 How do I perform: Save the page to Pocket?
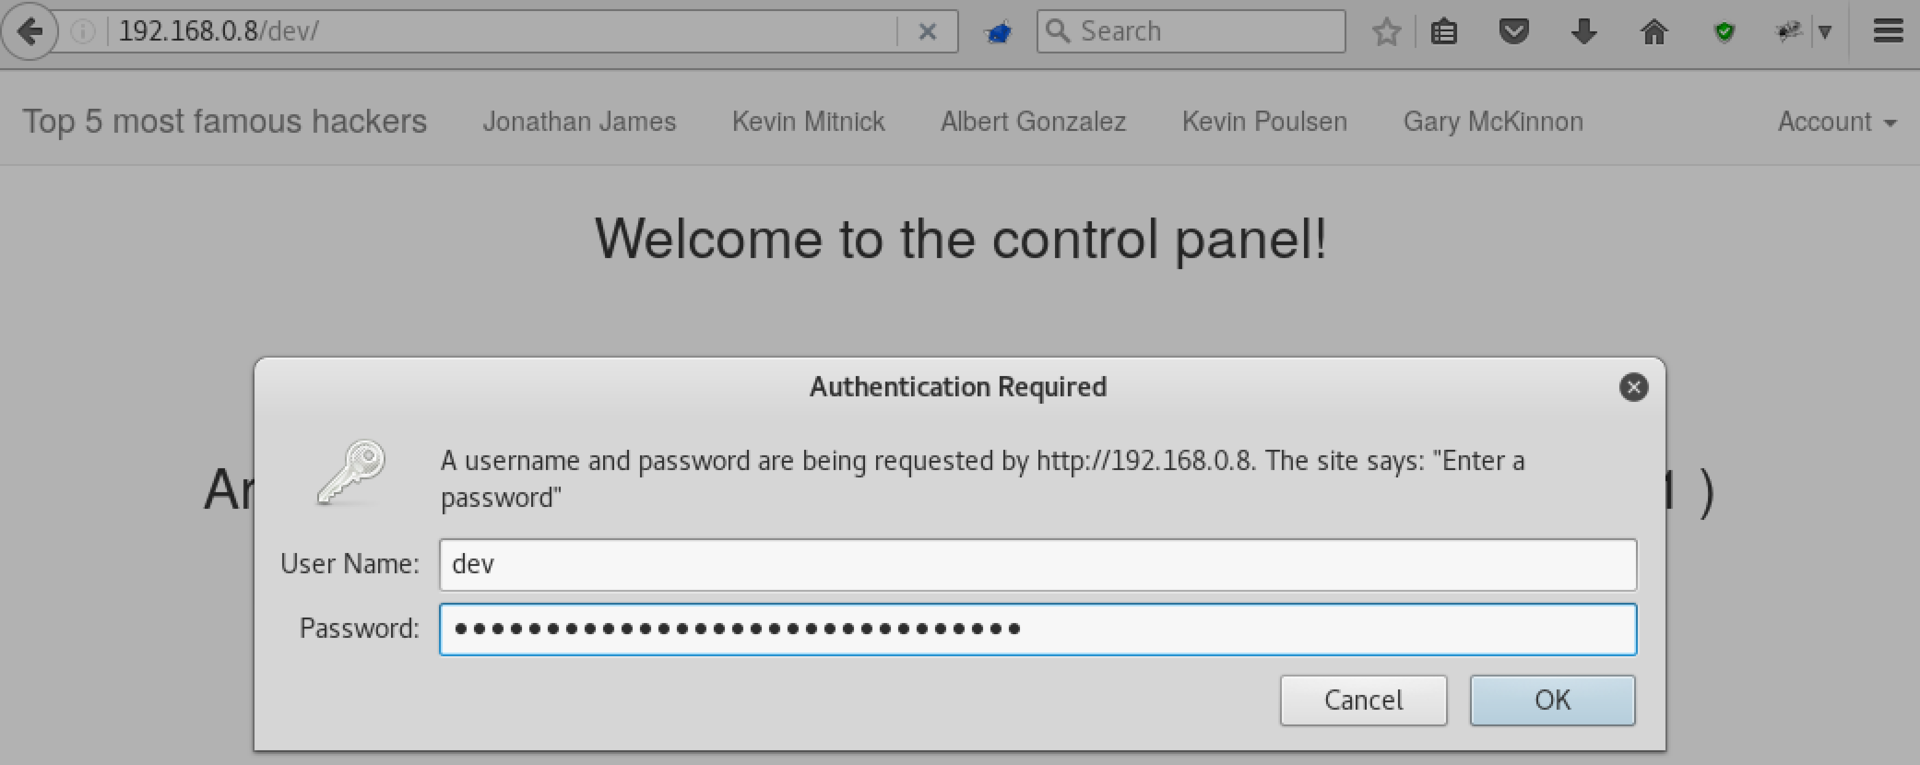coord(1514,31)
